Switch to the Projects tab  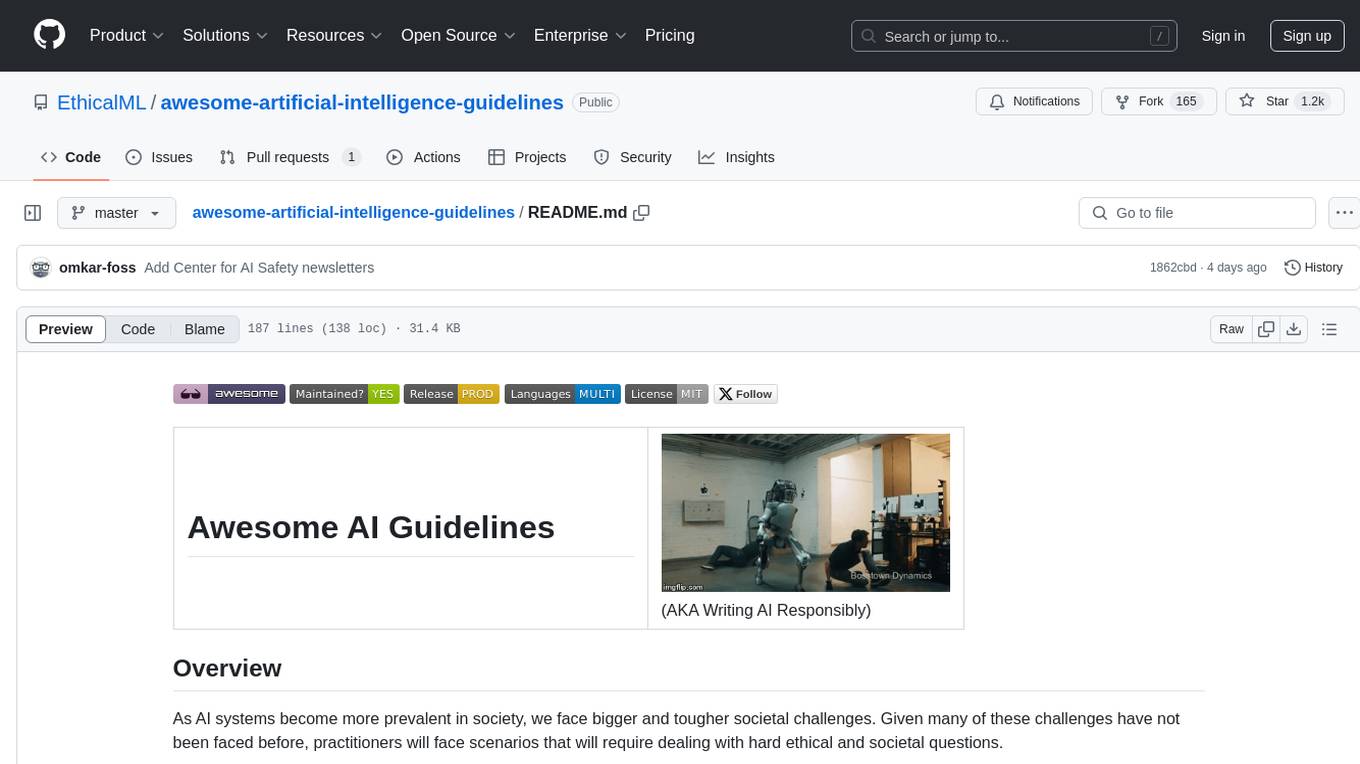[x=527, y=157]
